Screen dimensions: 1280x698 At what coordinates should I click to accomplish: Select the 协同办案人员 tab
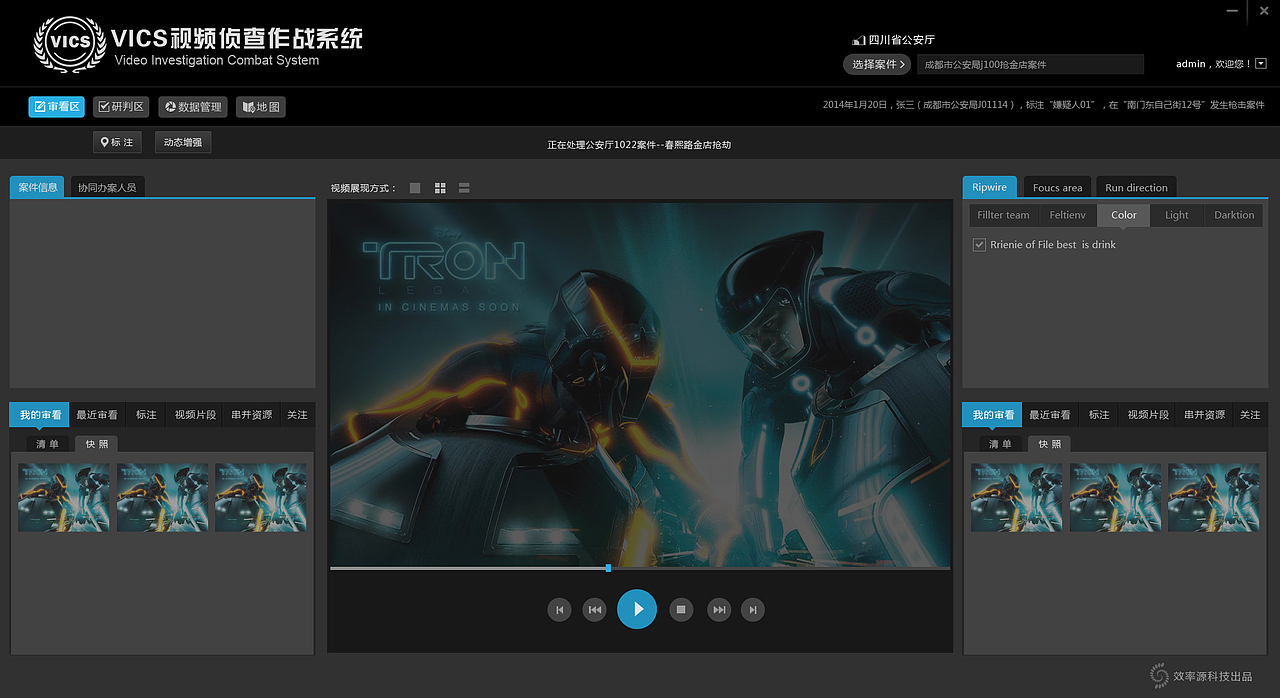click(107, 187)
